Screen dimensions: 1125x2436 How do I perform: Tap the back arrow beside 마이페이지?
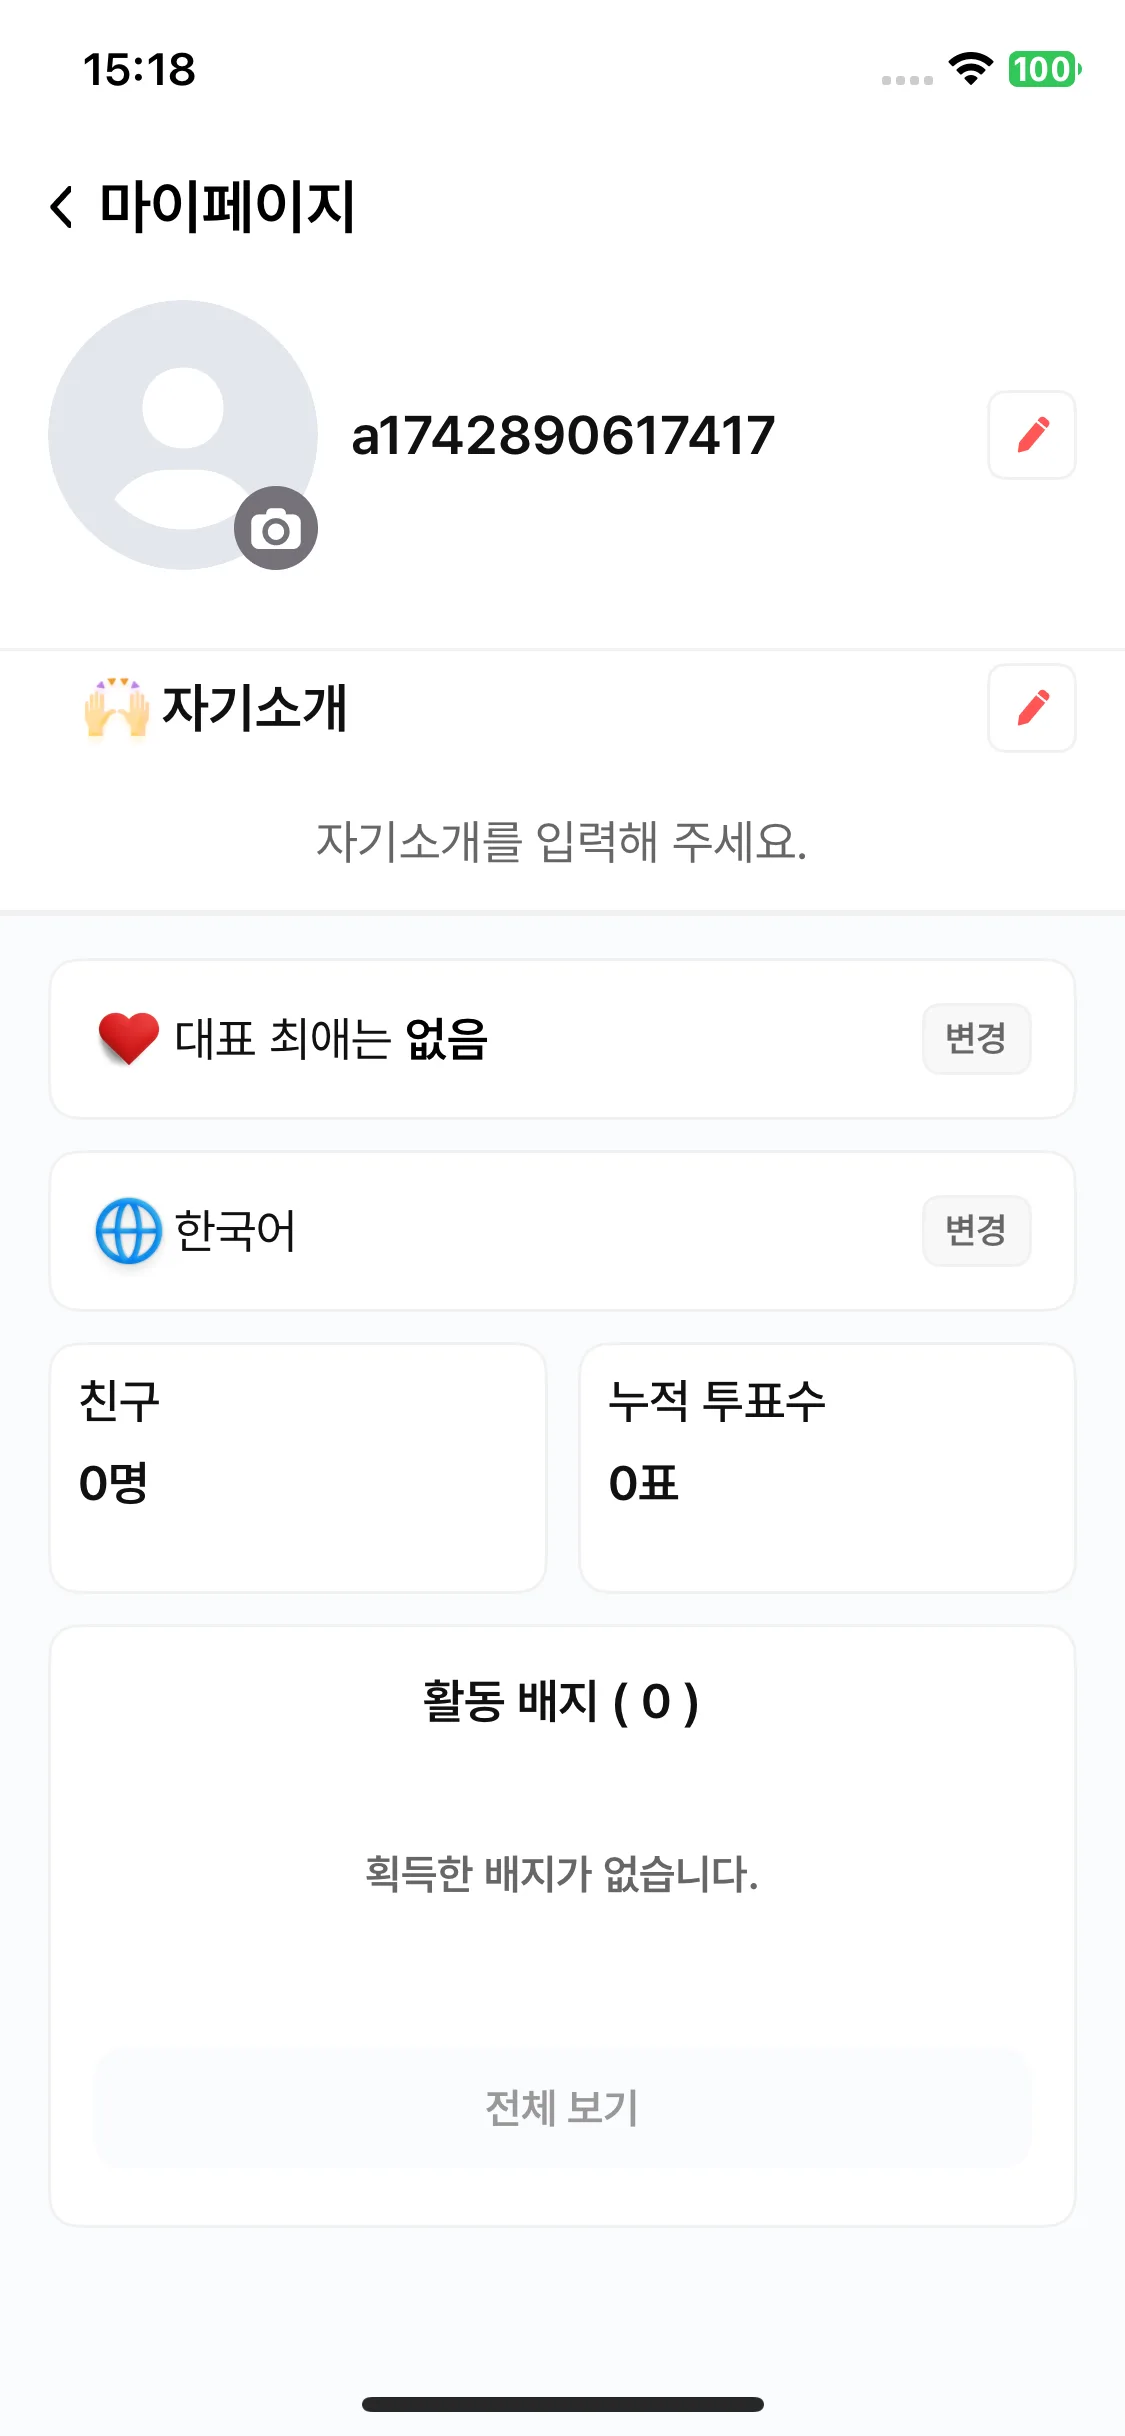[x=62, y=207]
